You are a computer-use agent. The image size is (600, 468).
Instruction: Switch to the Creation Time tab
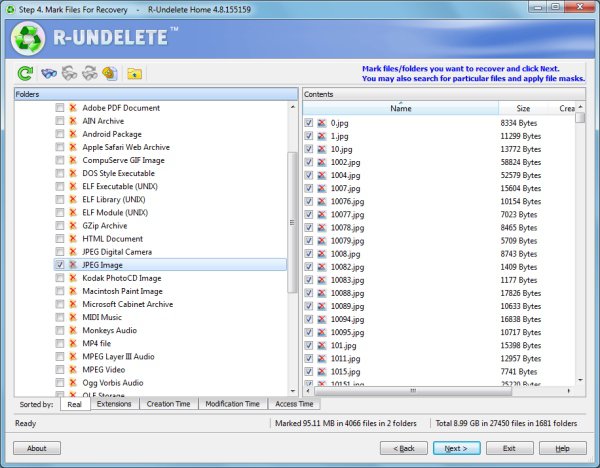click(x=168, y=404)
